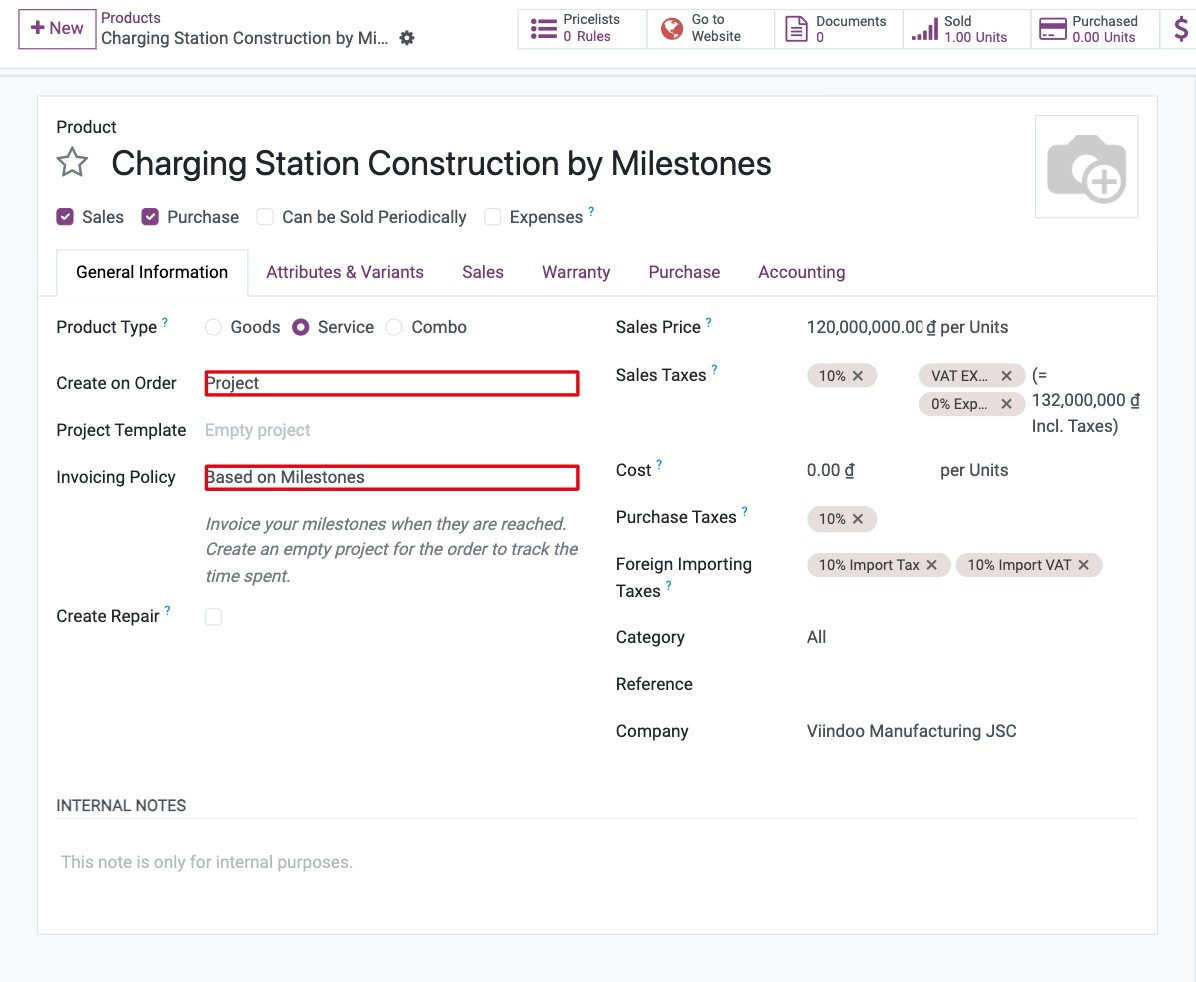Edit the product name title

click(x=442, y=163)
